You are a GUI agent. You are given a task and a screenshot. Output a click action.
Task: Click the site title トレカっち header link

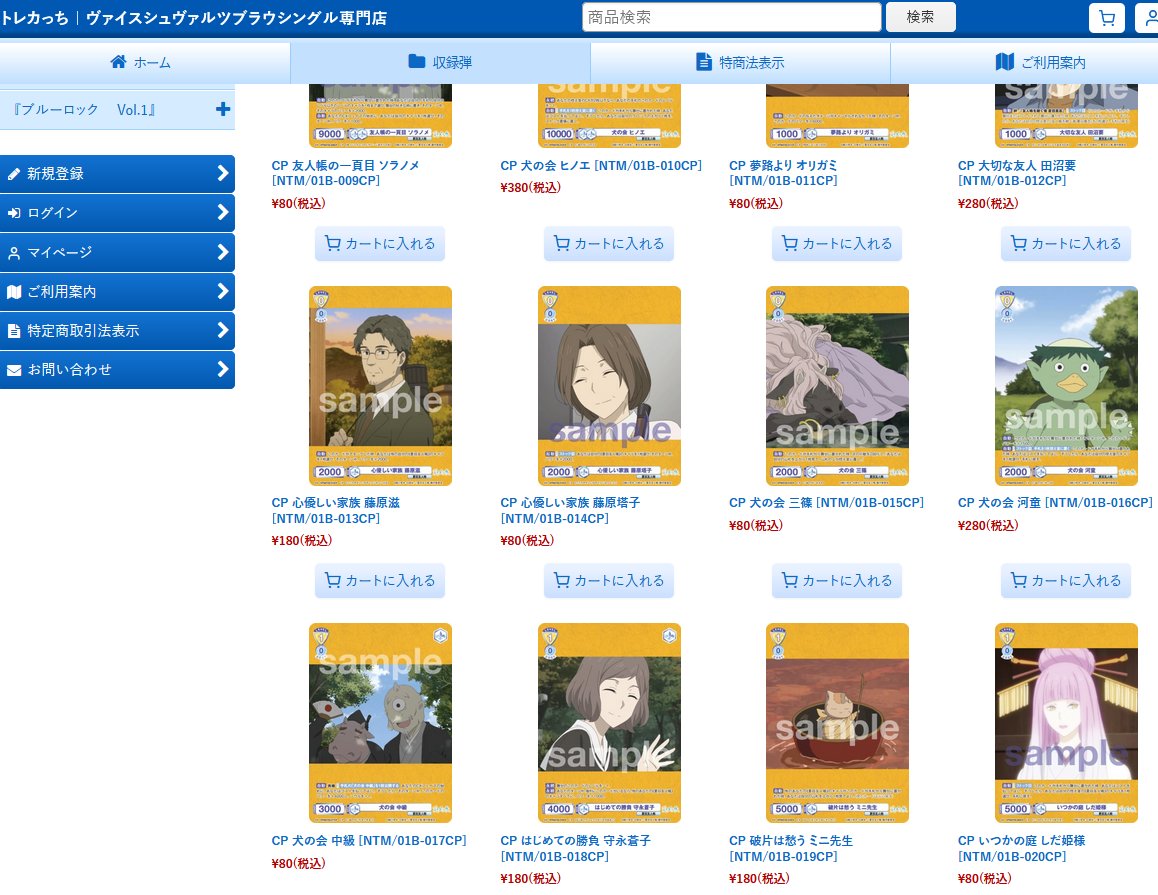click(x=193, y=18)
